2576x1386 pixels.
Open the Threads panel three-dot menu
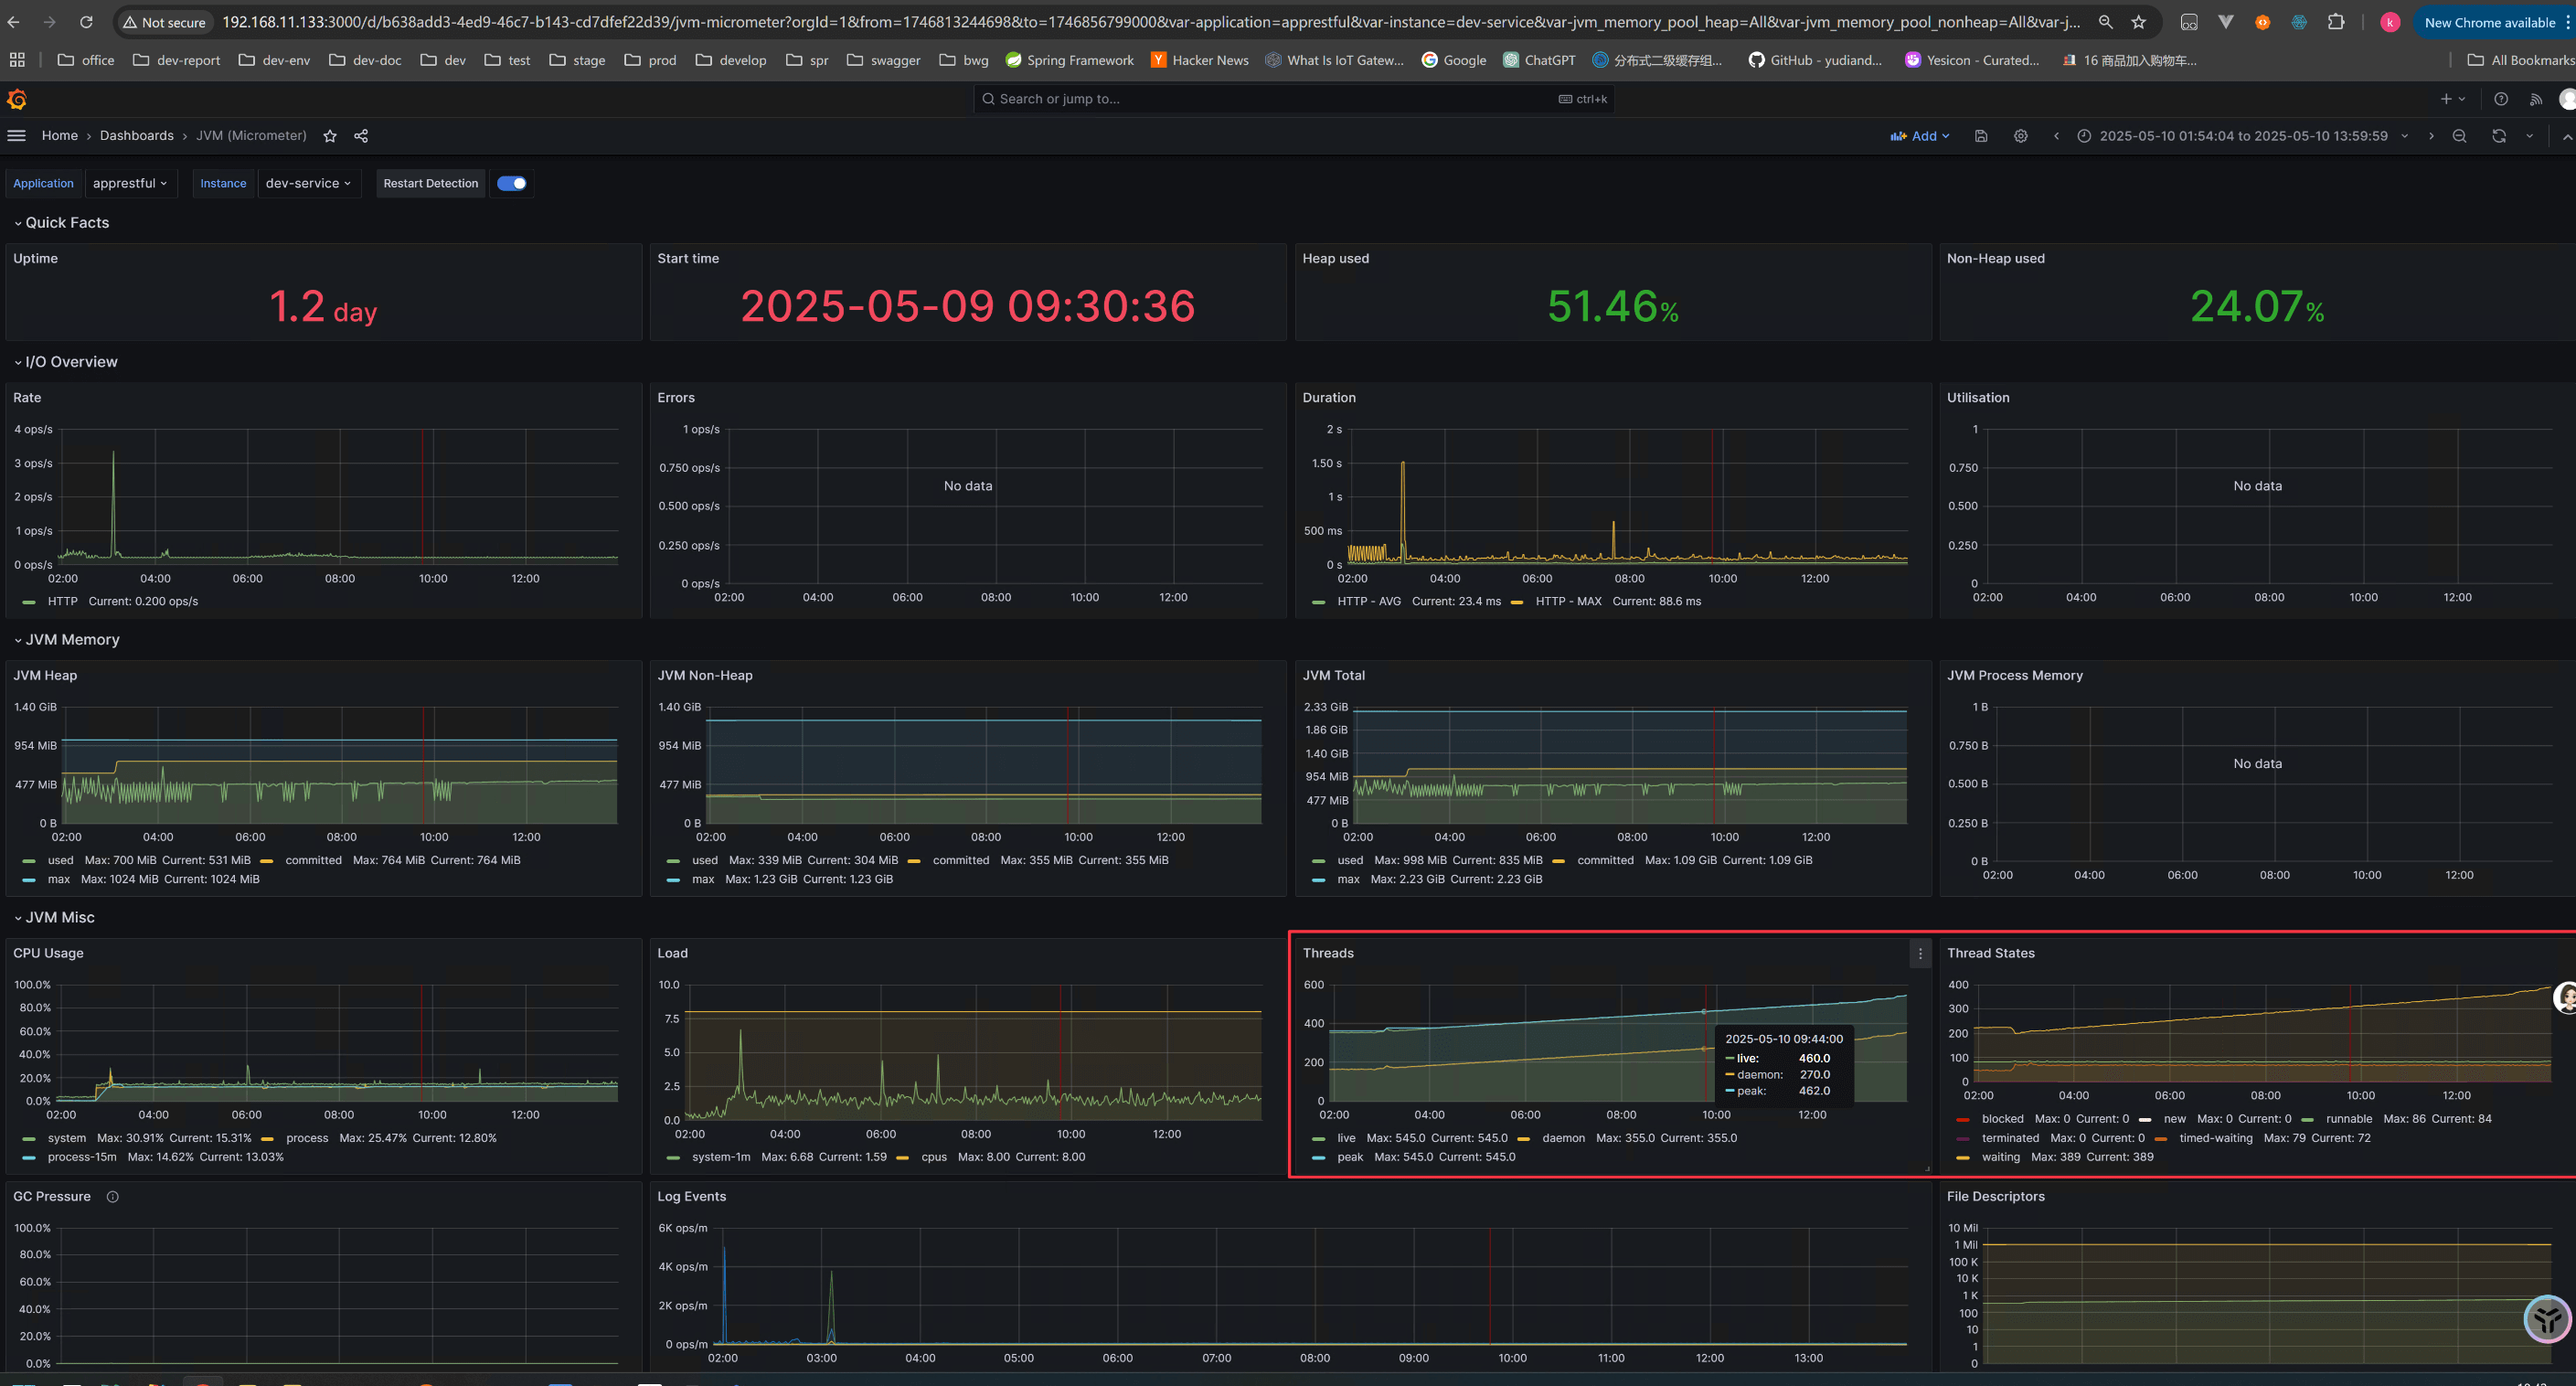point(1920,954)
